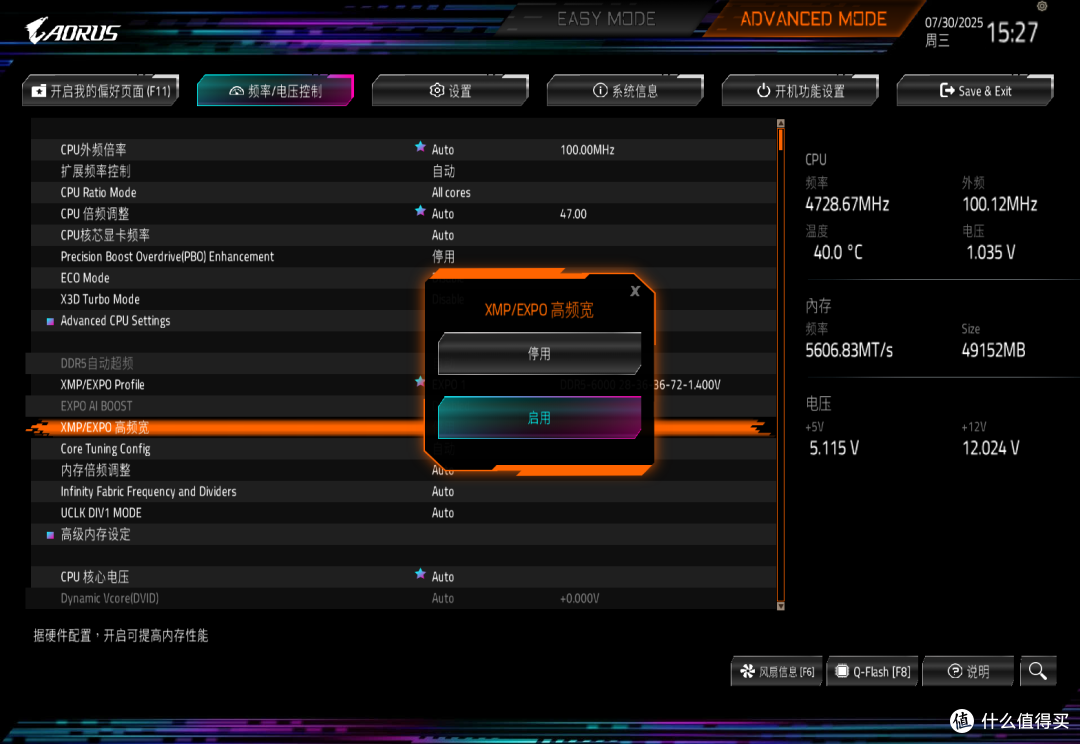Choose 启用 in the XMP/EXPO popup

(539, 417)
